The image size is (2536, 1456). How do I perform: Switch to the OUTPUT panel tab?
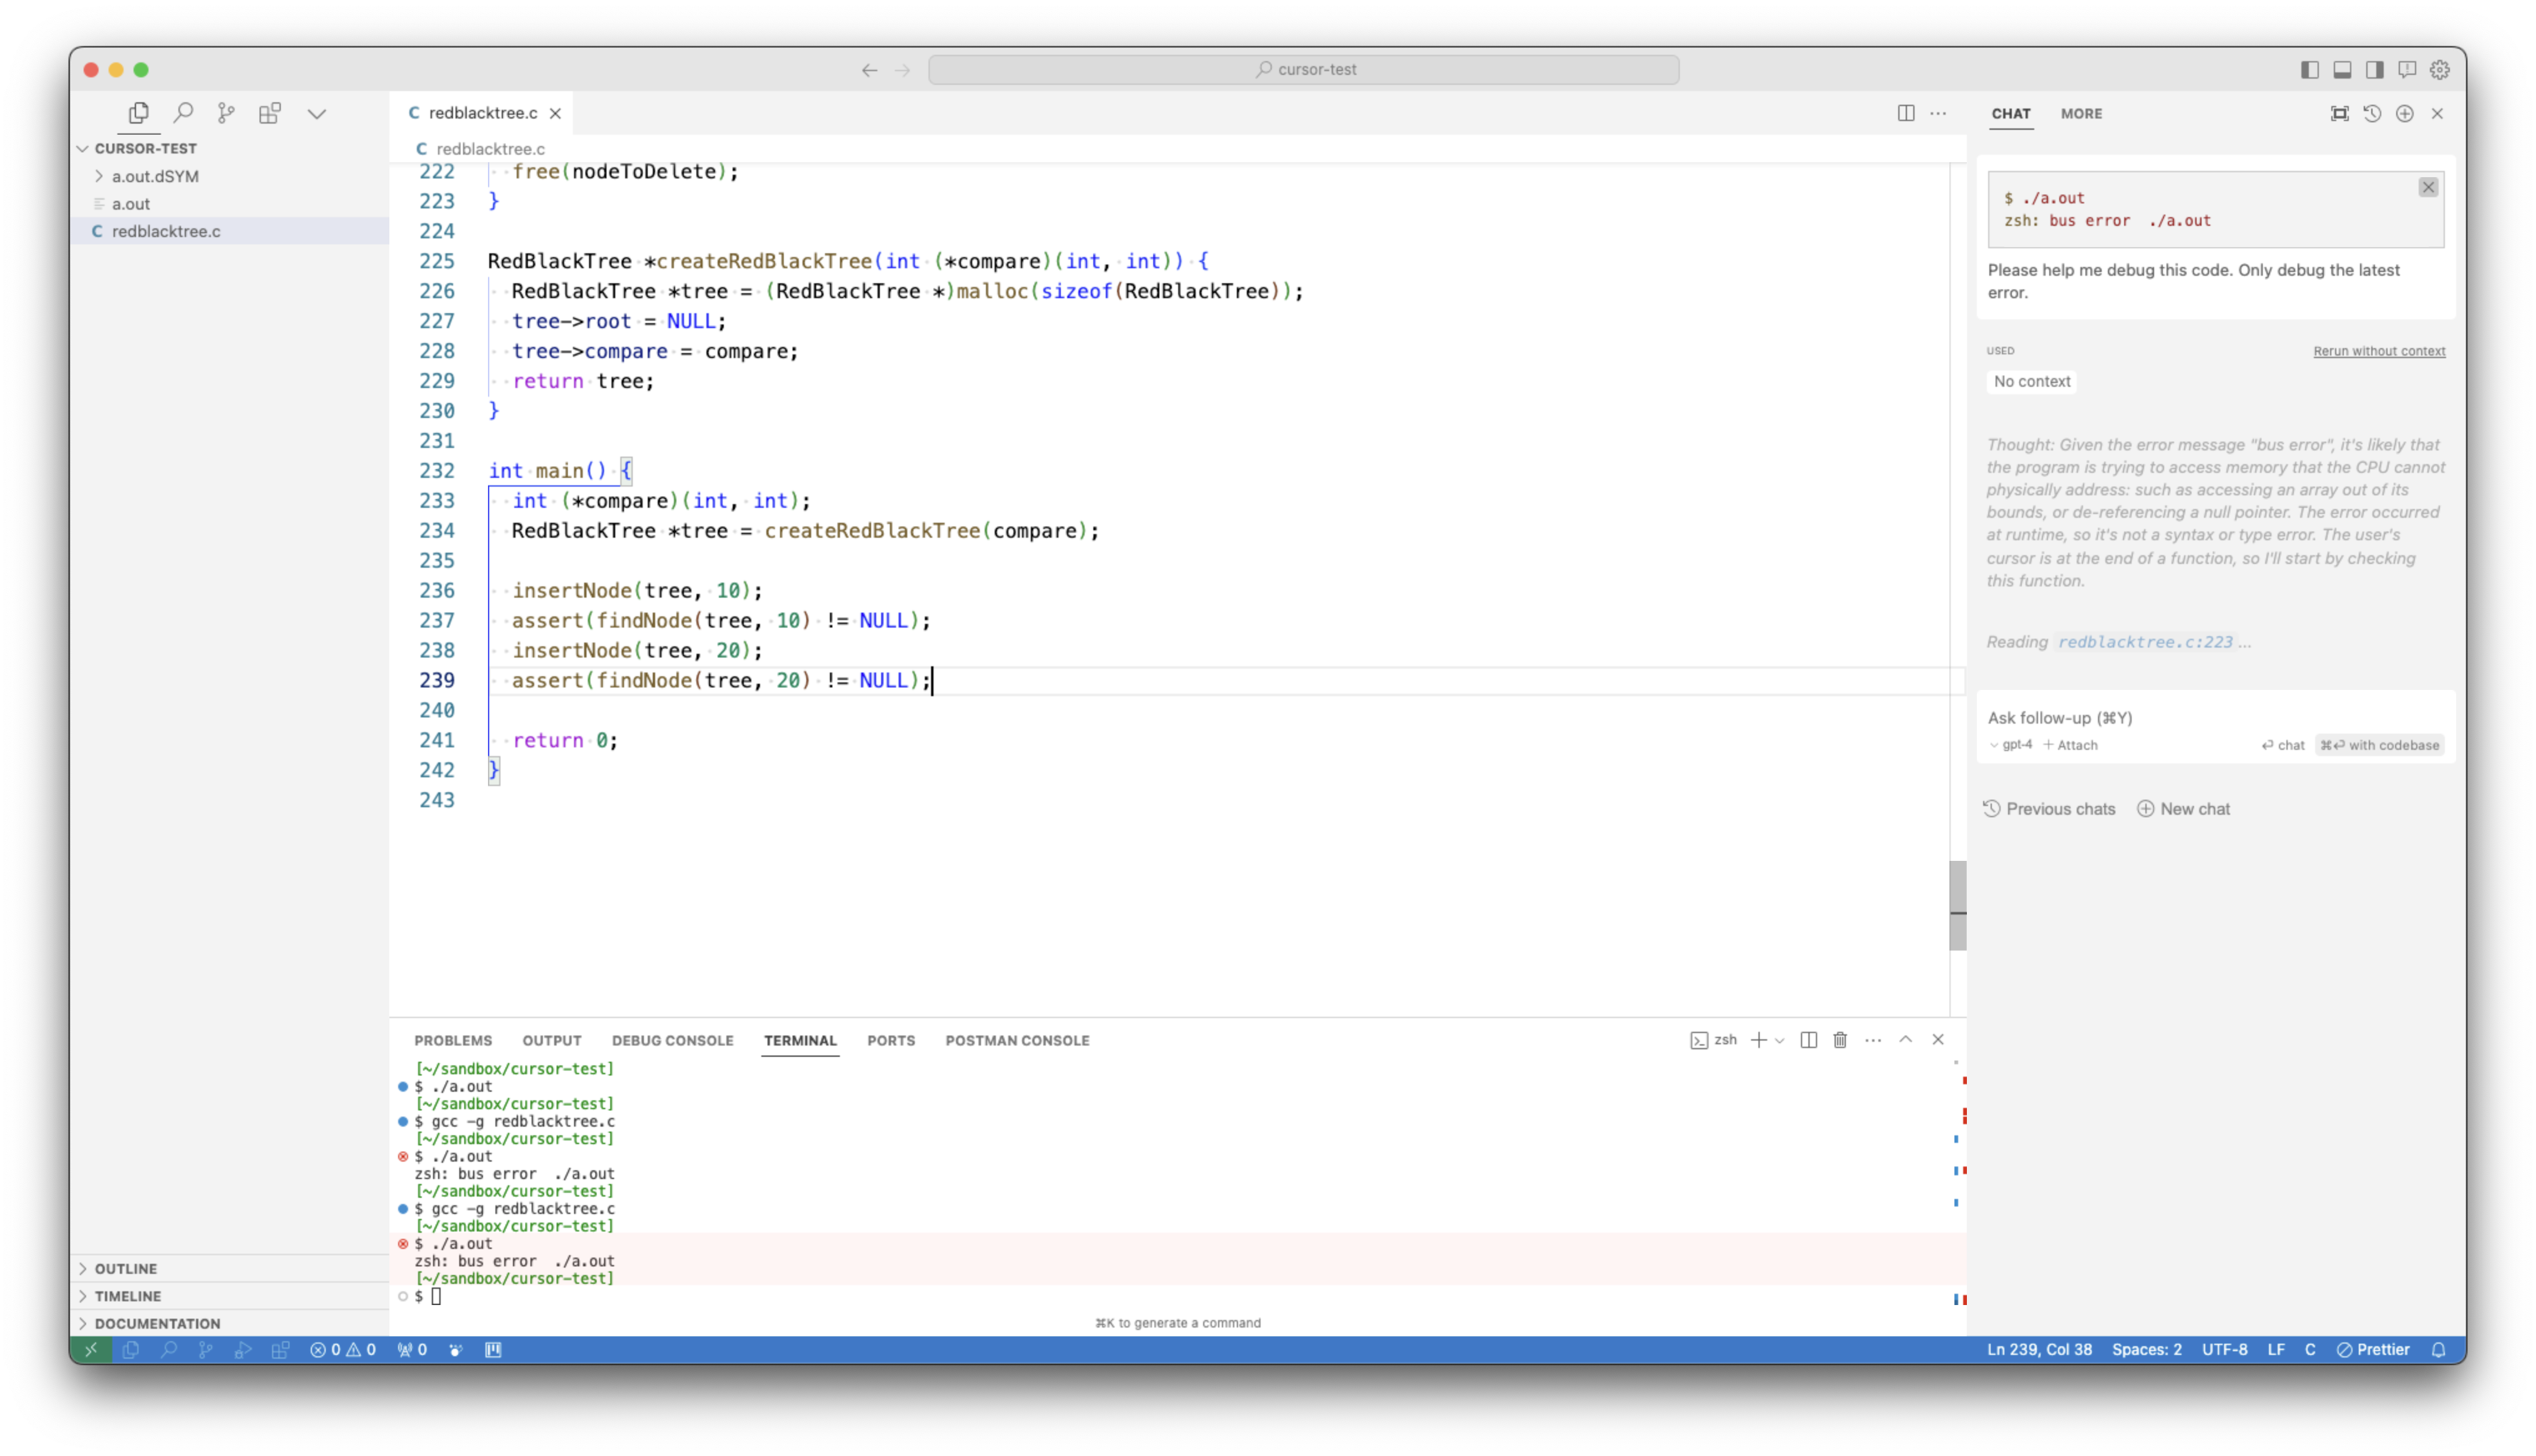[x=551, y=1041]
